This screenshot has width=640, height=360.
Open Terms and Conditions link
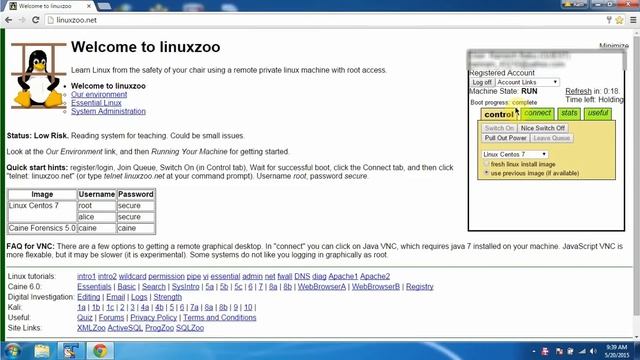[x=220, y=317]
